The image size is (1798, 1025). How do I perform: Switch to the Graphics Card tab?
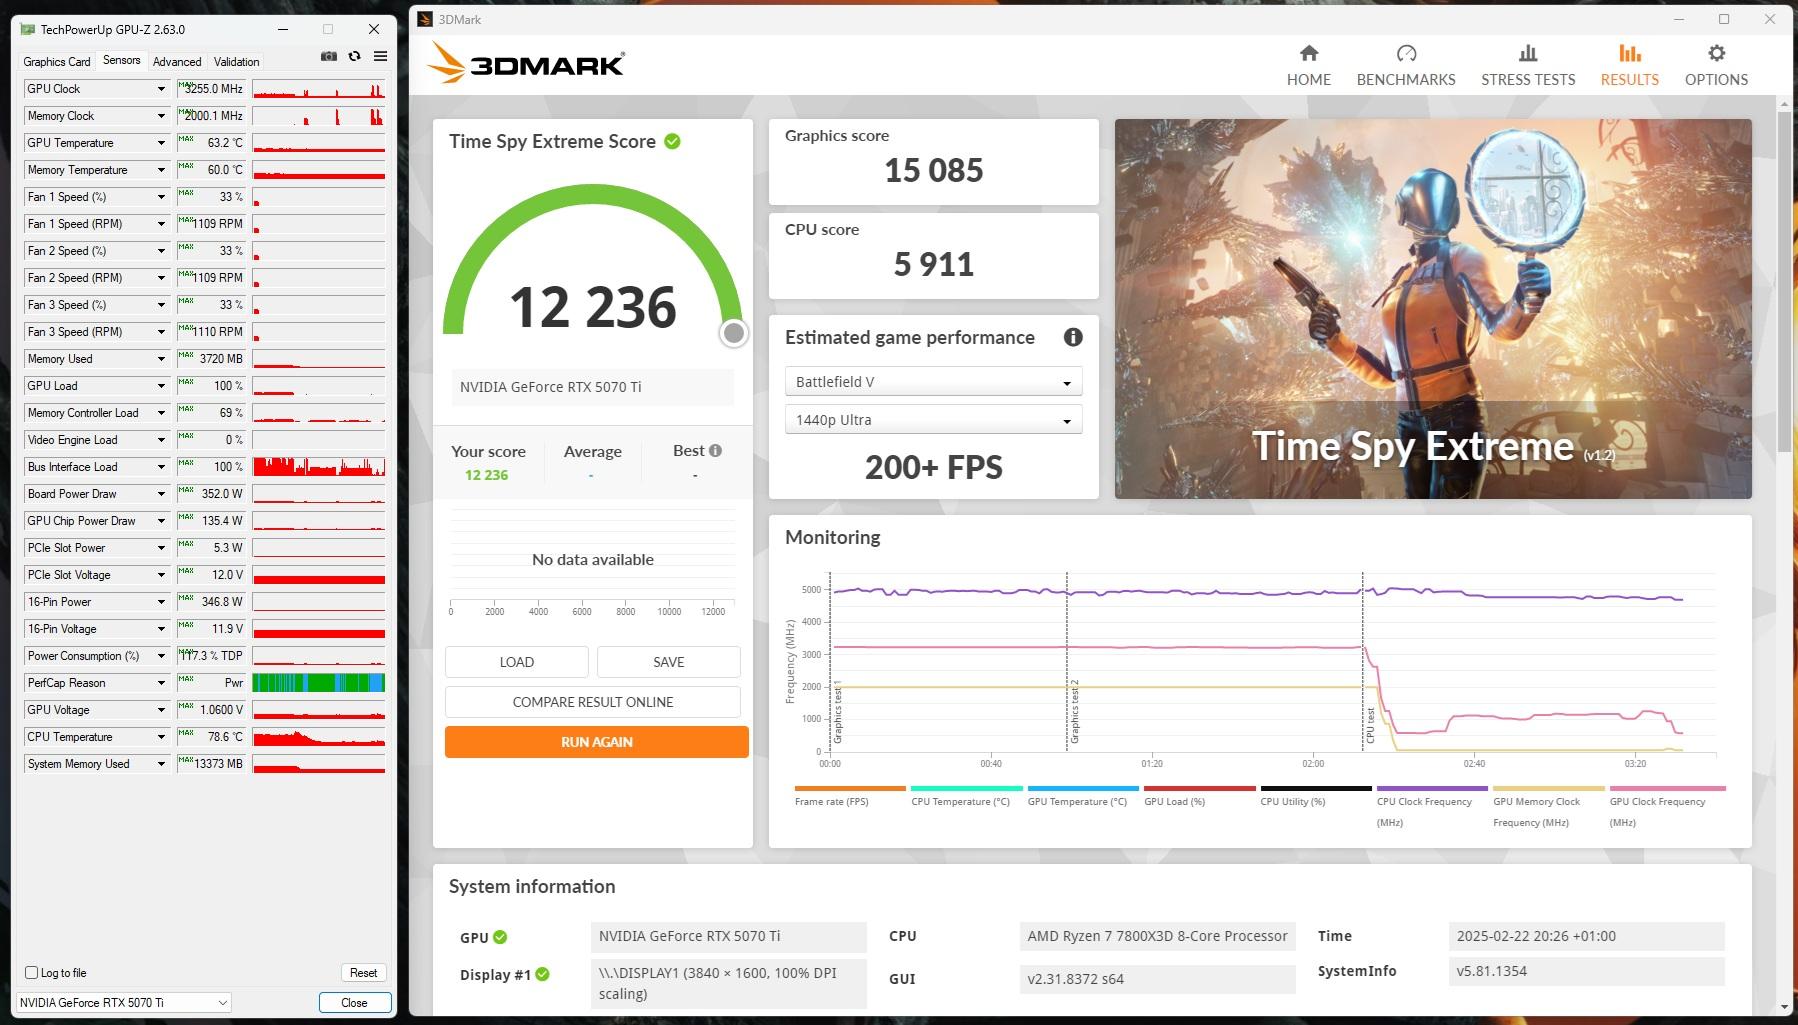click(57, 61)
